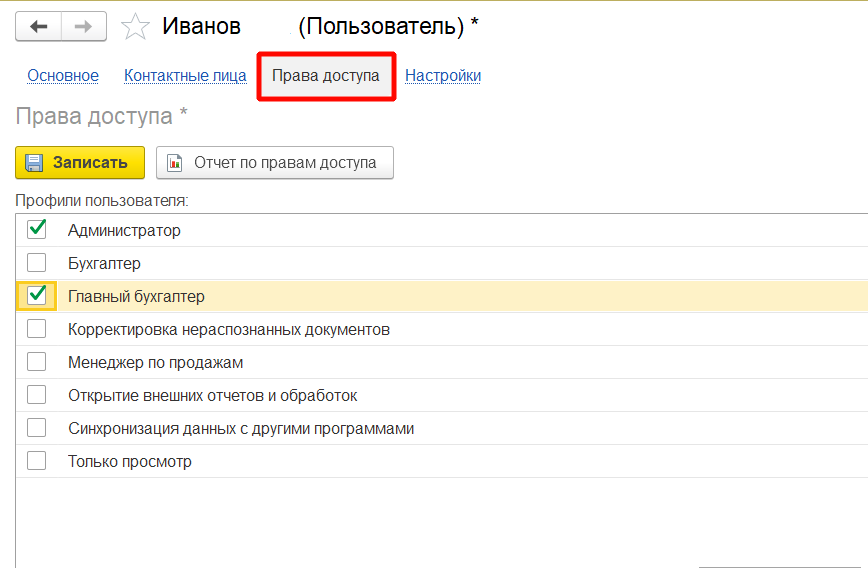
Task: Tick Открытие внешних отчетов и обработок checkbox
Action: (x=37, y=395)
